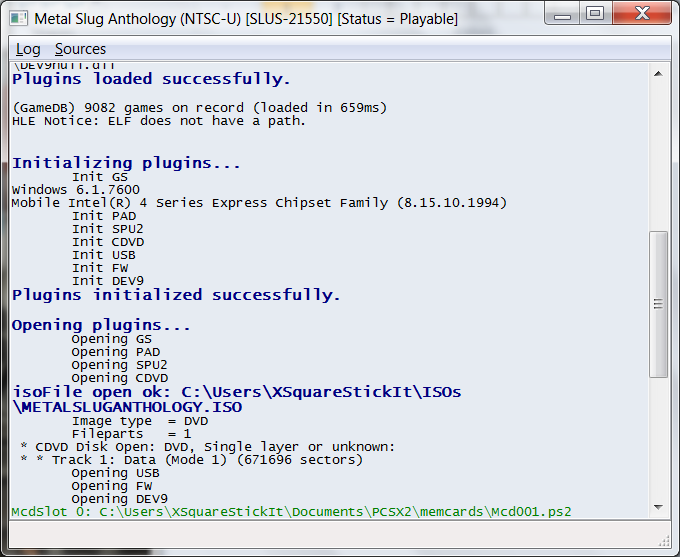Click the 'Opening GS' log line
This screenshot has width=680, height=557.
[x=111, y=339]
